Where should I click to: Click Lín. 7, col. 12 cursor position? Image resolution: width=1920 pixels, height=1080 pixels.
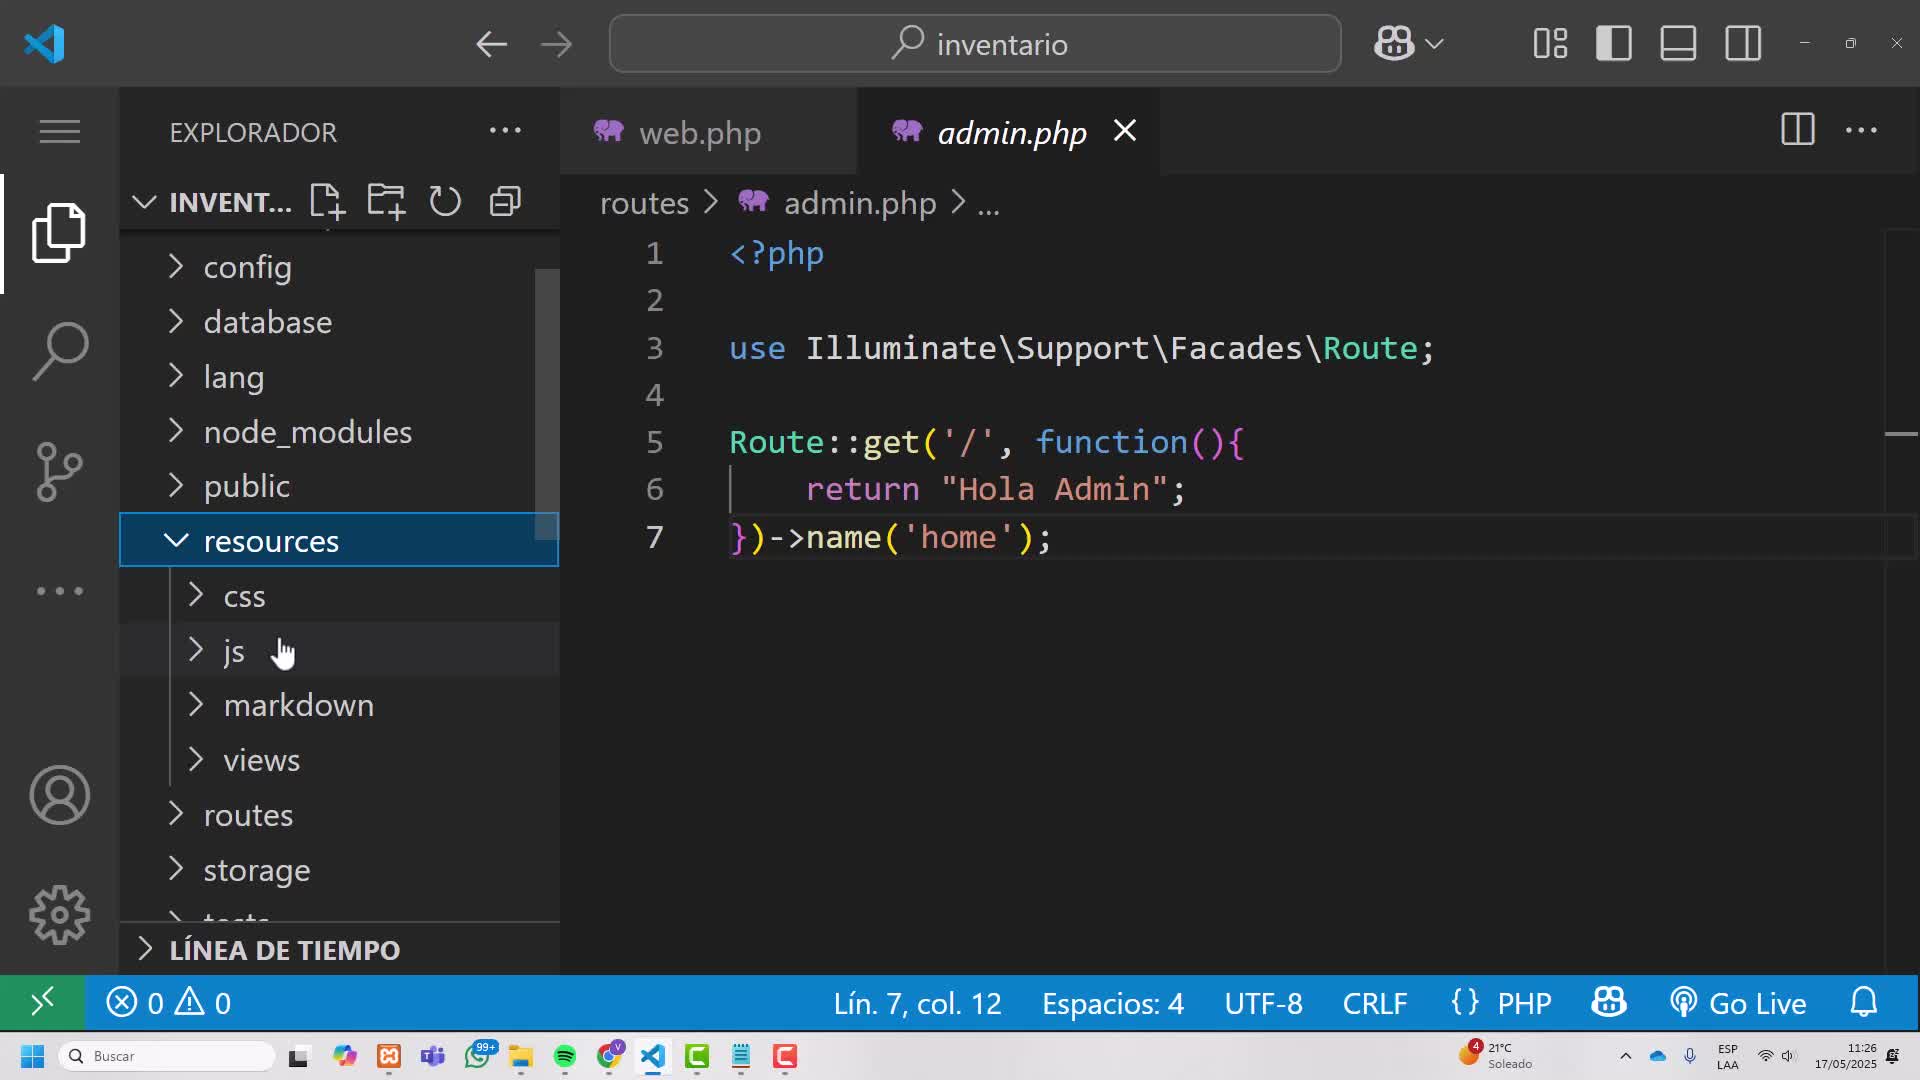(917, 1003)
